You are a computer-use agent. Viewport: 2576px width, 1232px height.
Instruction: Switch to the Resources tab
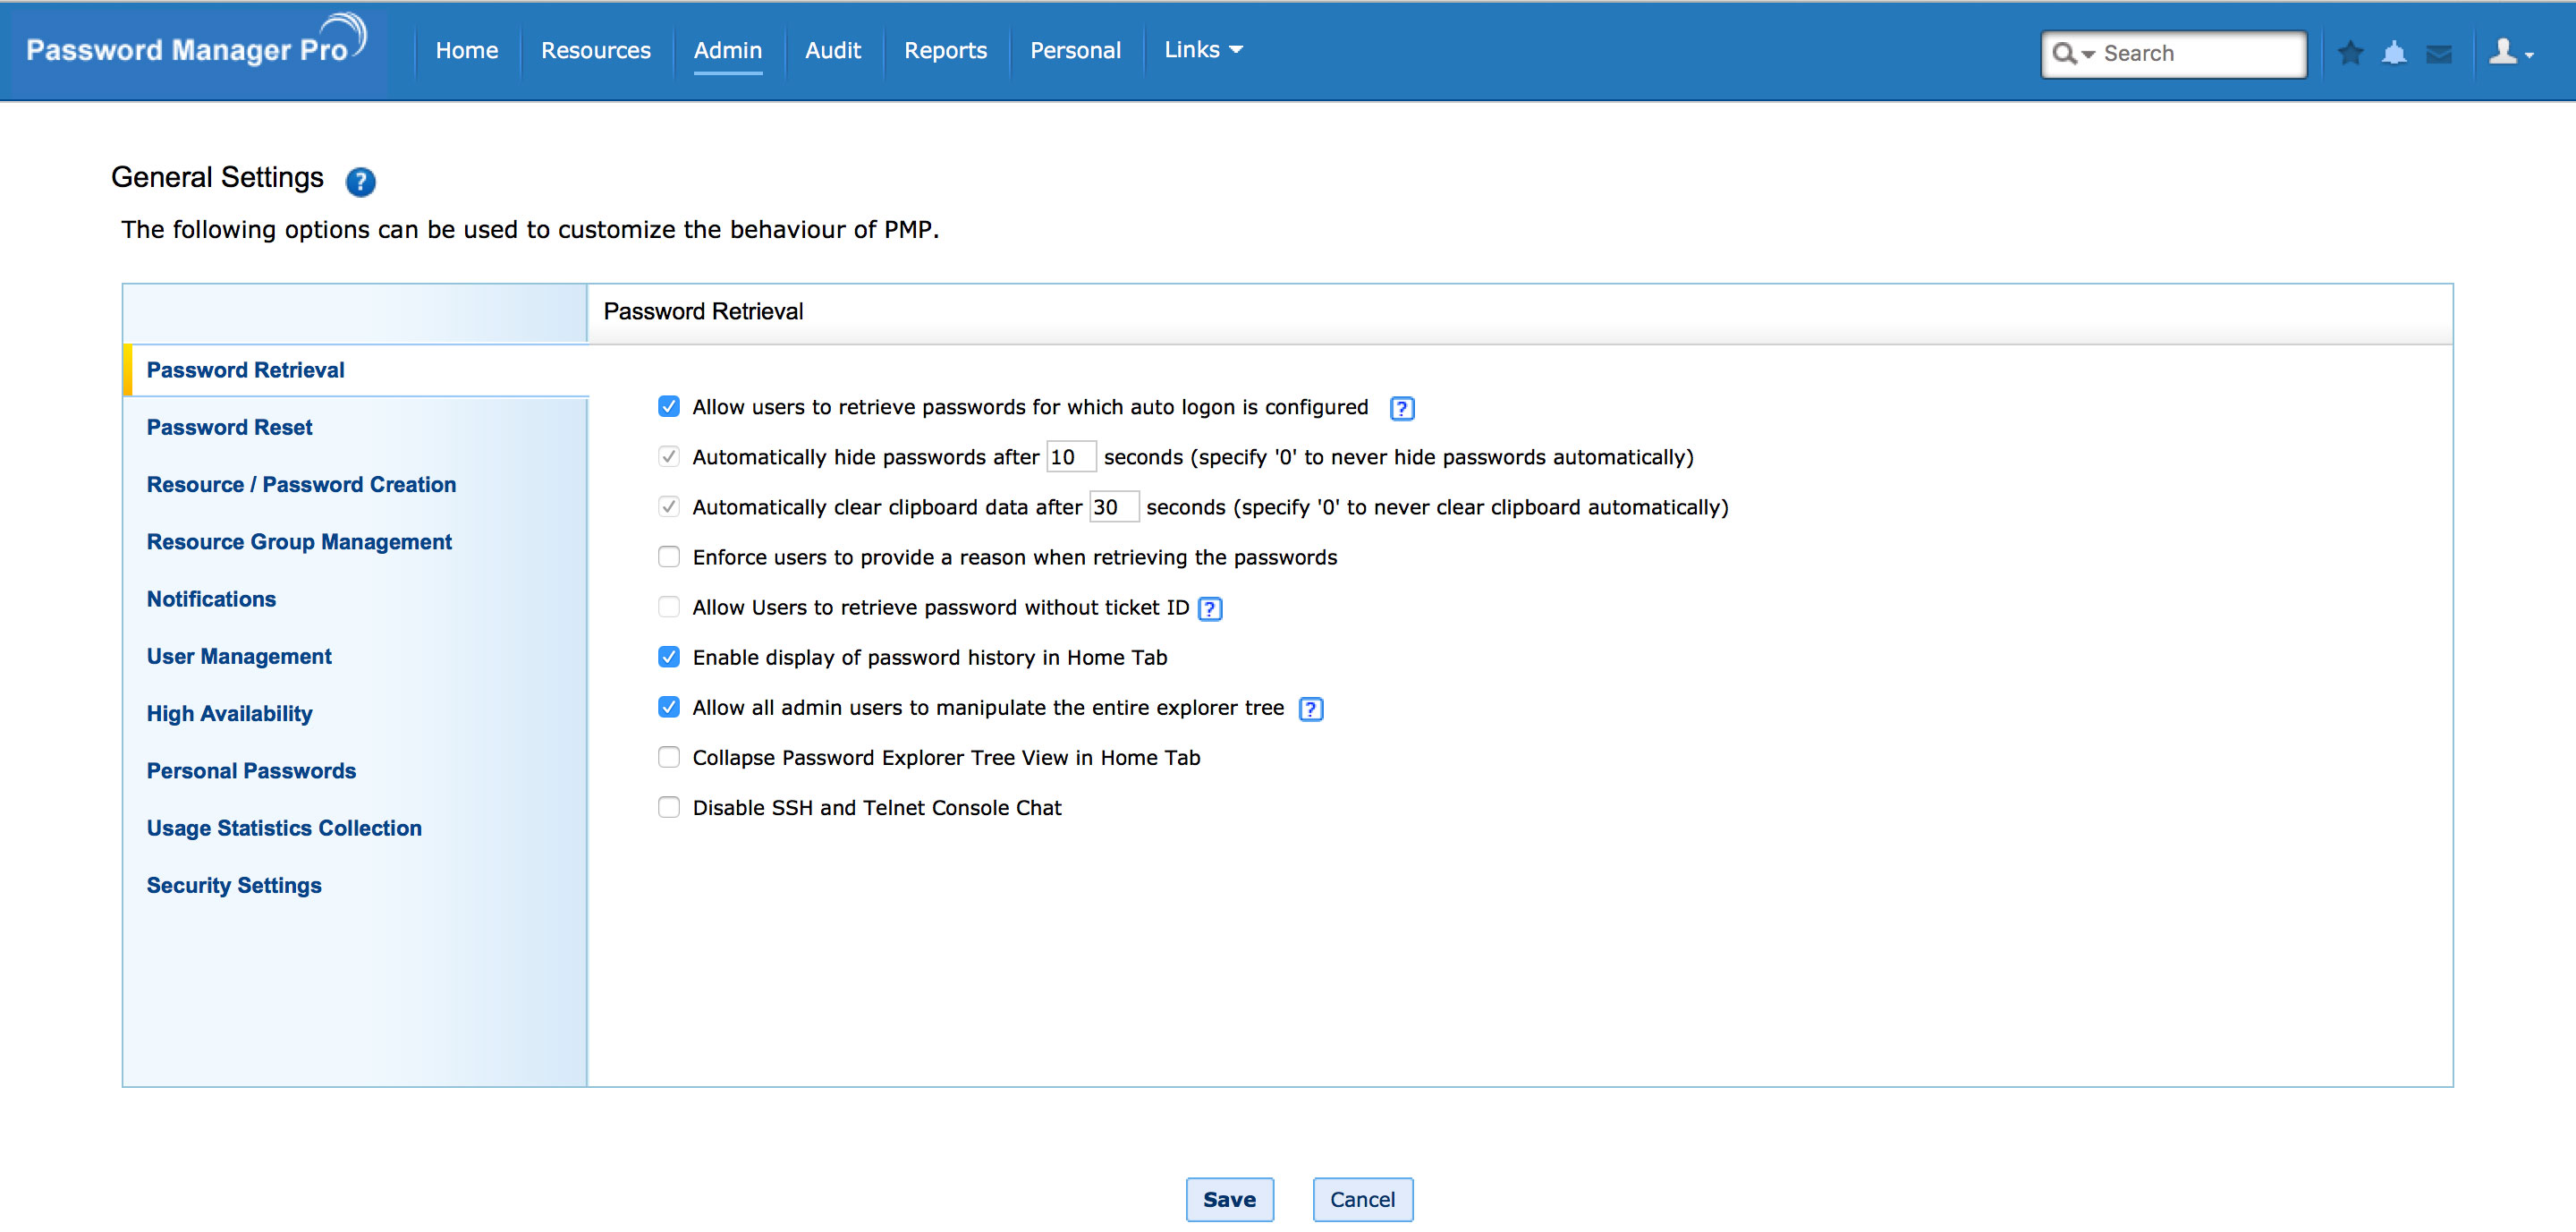point(595,50)
